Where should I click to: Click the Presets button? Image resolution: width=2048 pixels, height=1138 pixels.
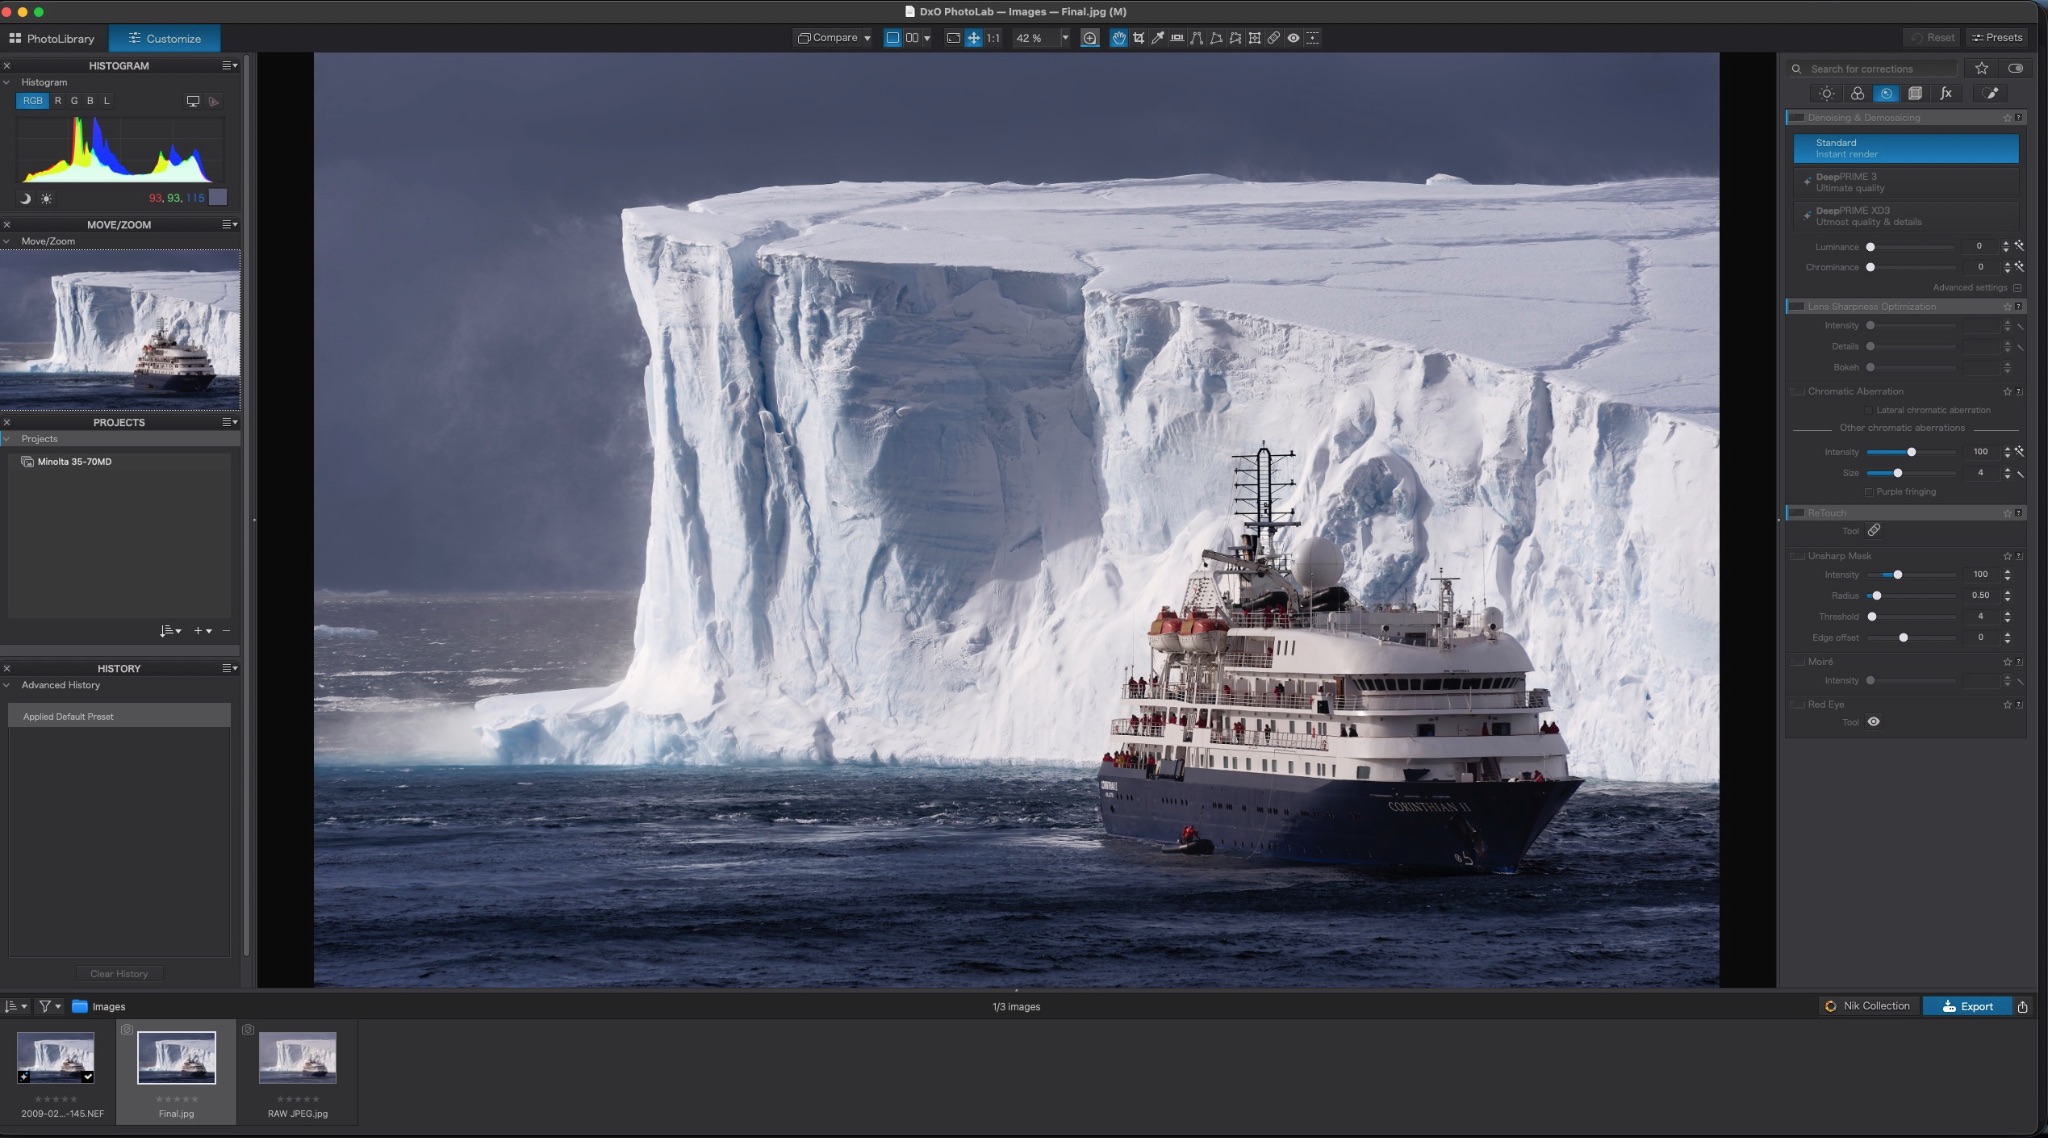(1996, 37)
